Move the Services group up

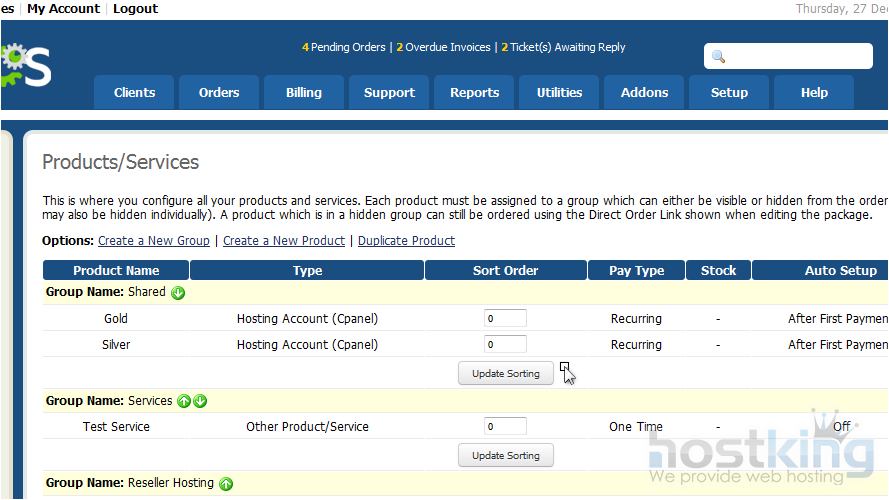point(184,401)
